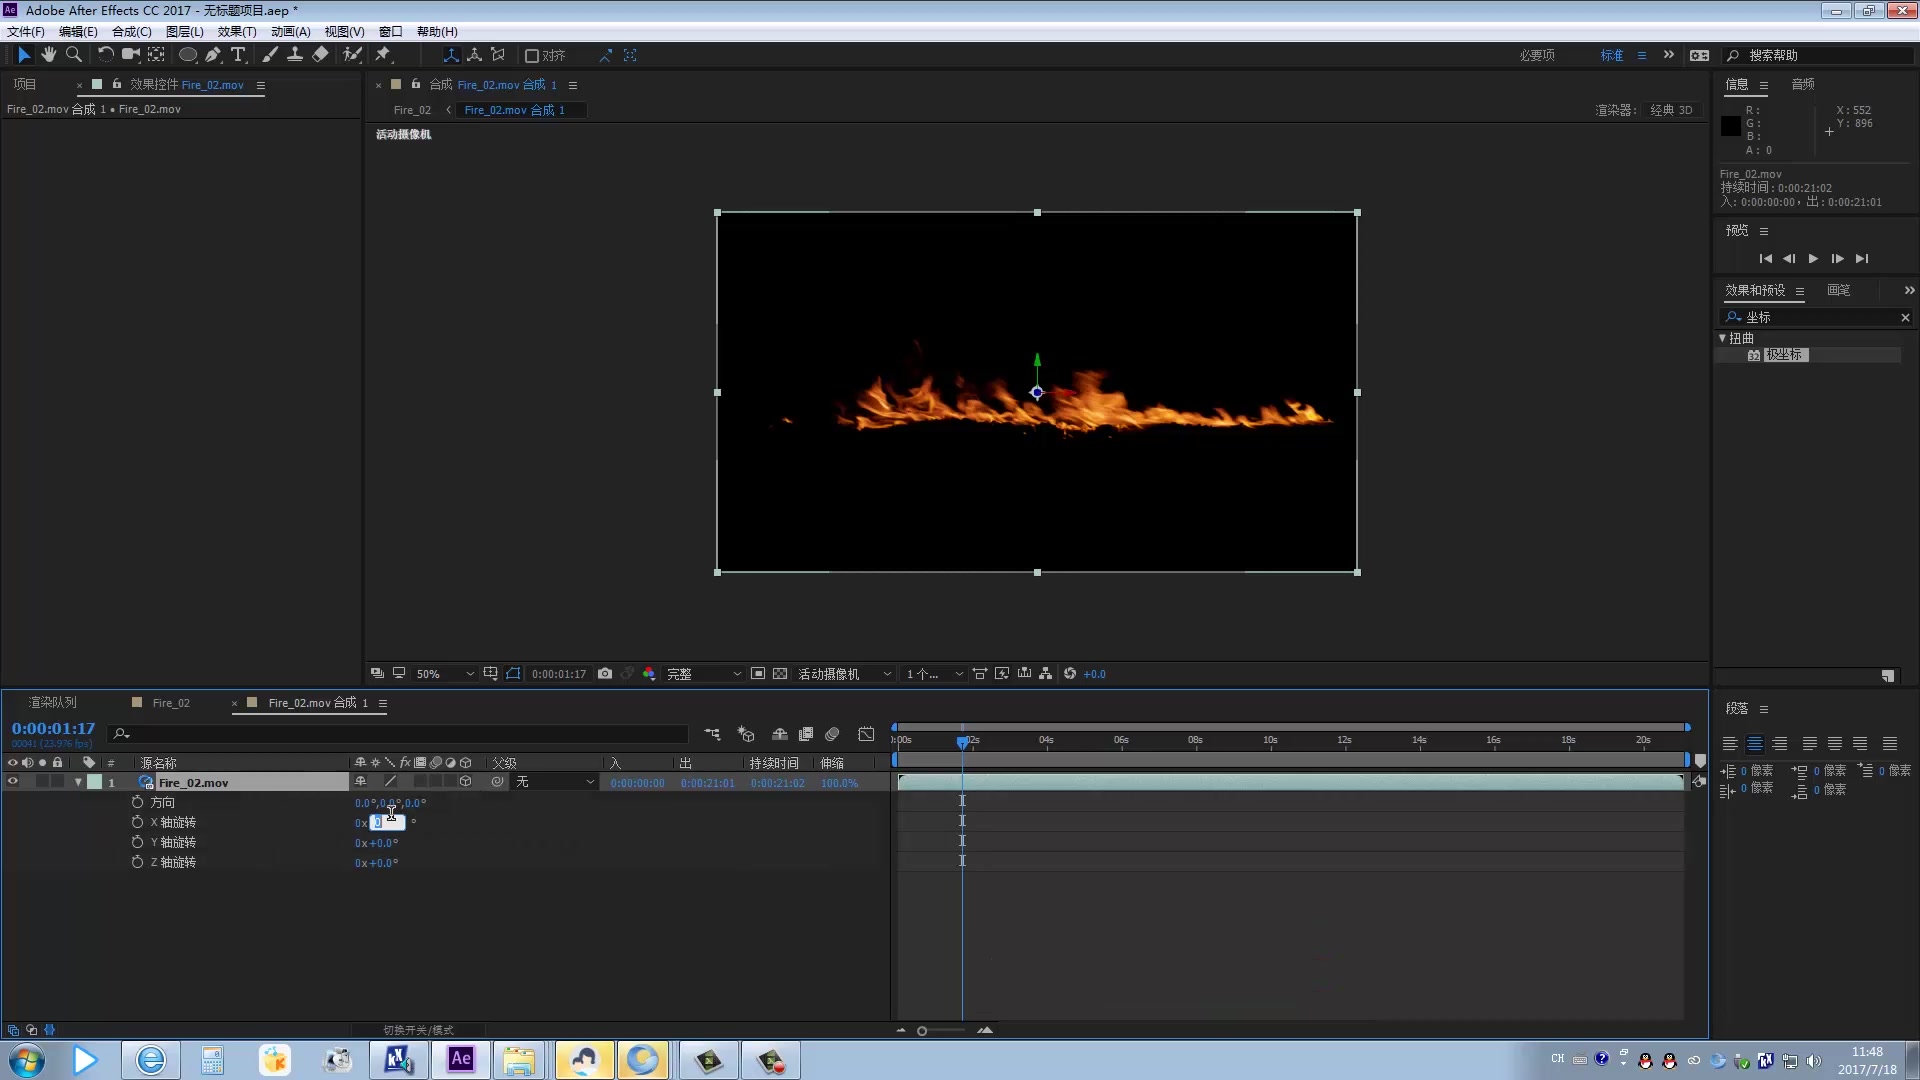Open Show Channel color management icon
The height and width of the screenshot is (1080, 1920).
pos(649,674)
